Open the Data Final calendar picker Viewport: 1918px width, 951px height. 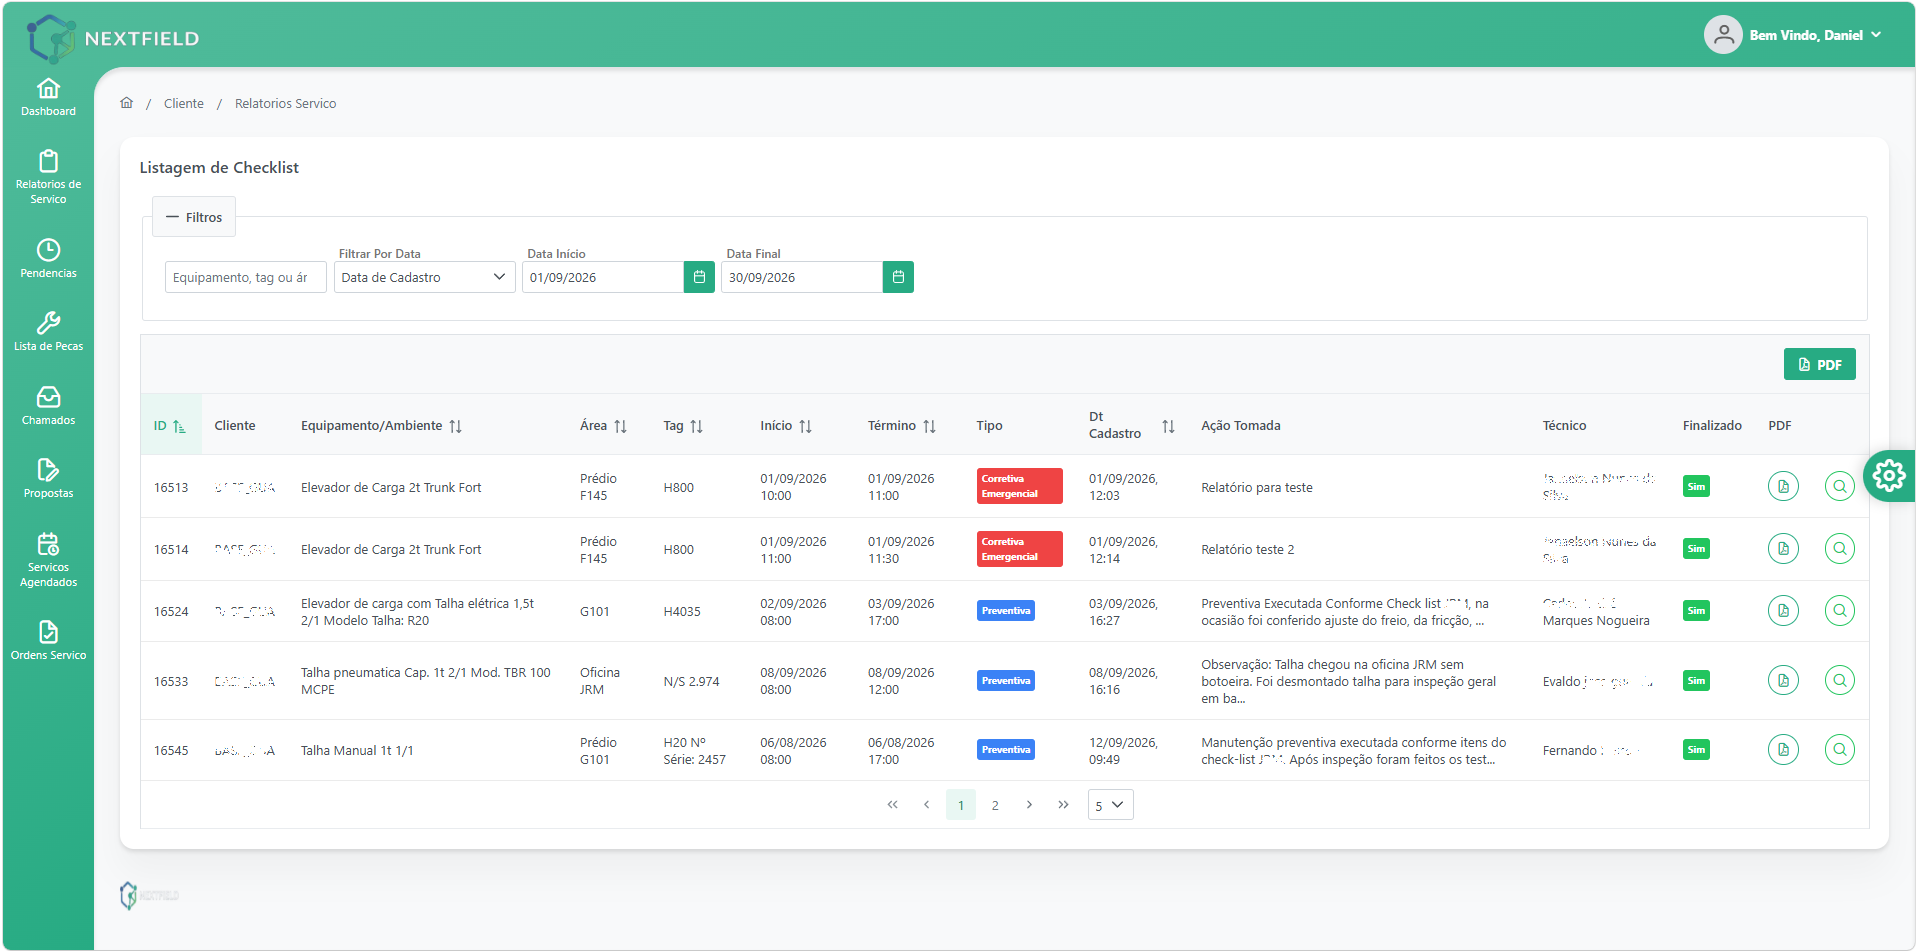(898, 277)
